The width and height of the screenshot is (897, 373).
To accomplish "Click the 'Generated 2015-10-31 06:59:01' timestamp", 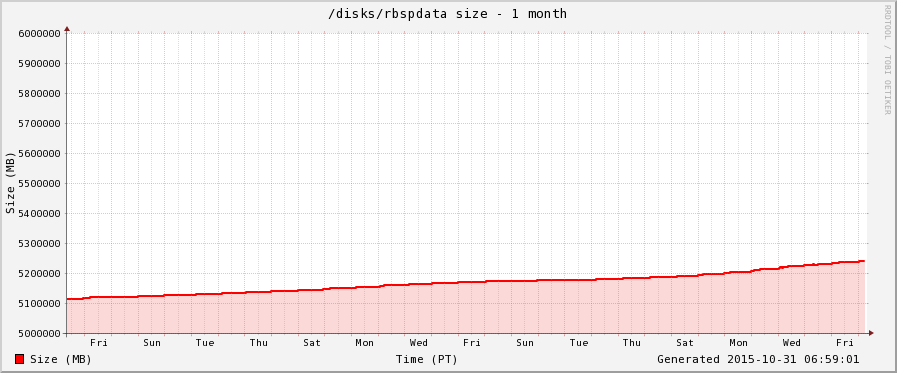I will [x=758, y=359].
